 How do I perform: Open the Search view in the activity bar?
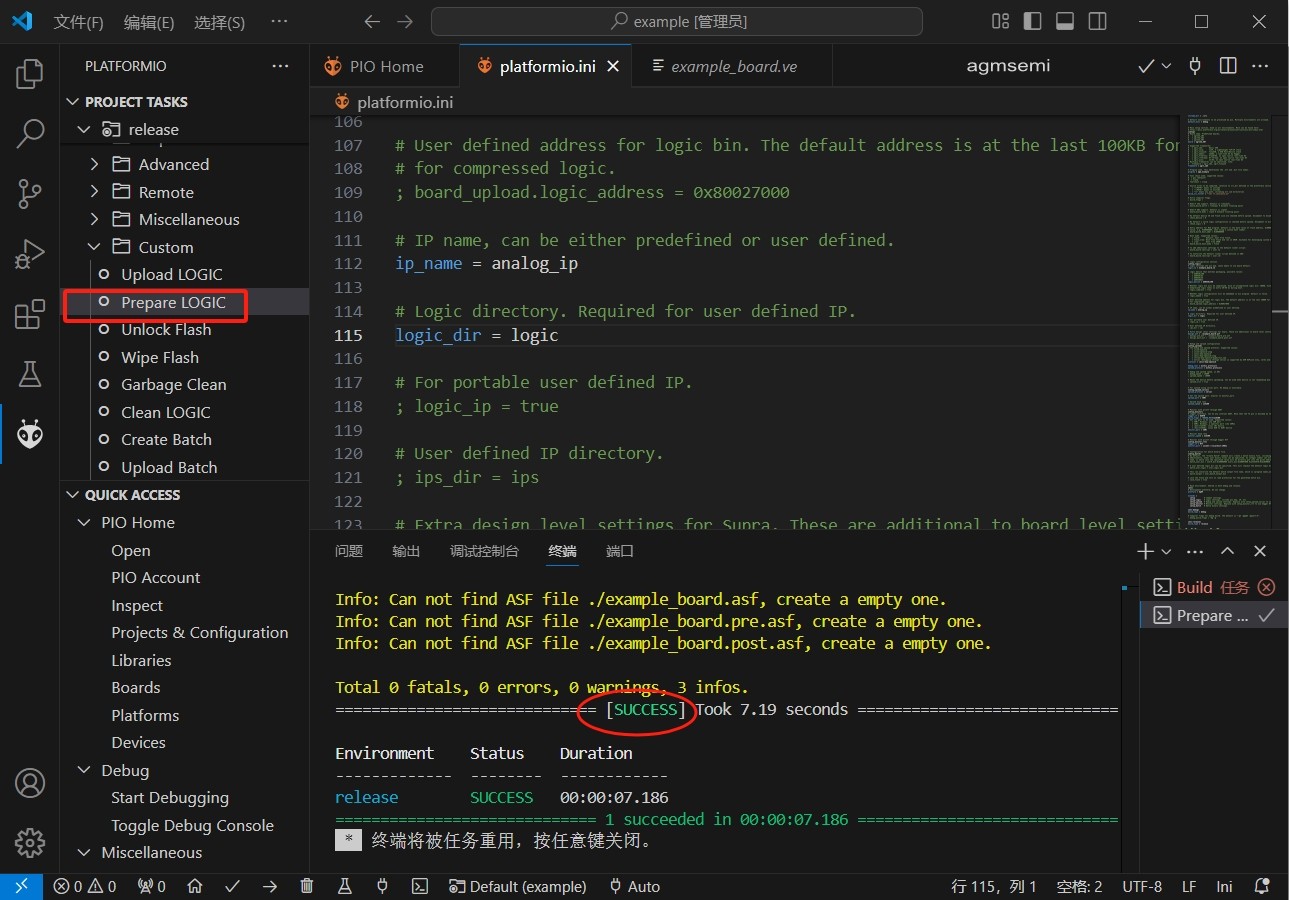point(30,134)
